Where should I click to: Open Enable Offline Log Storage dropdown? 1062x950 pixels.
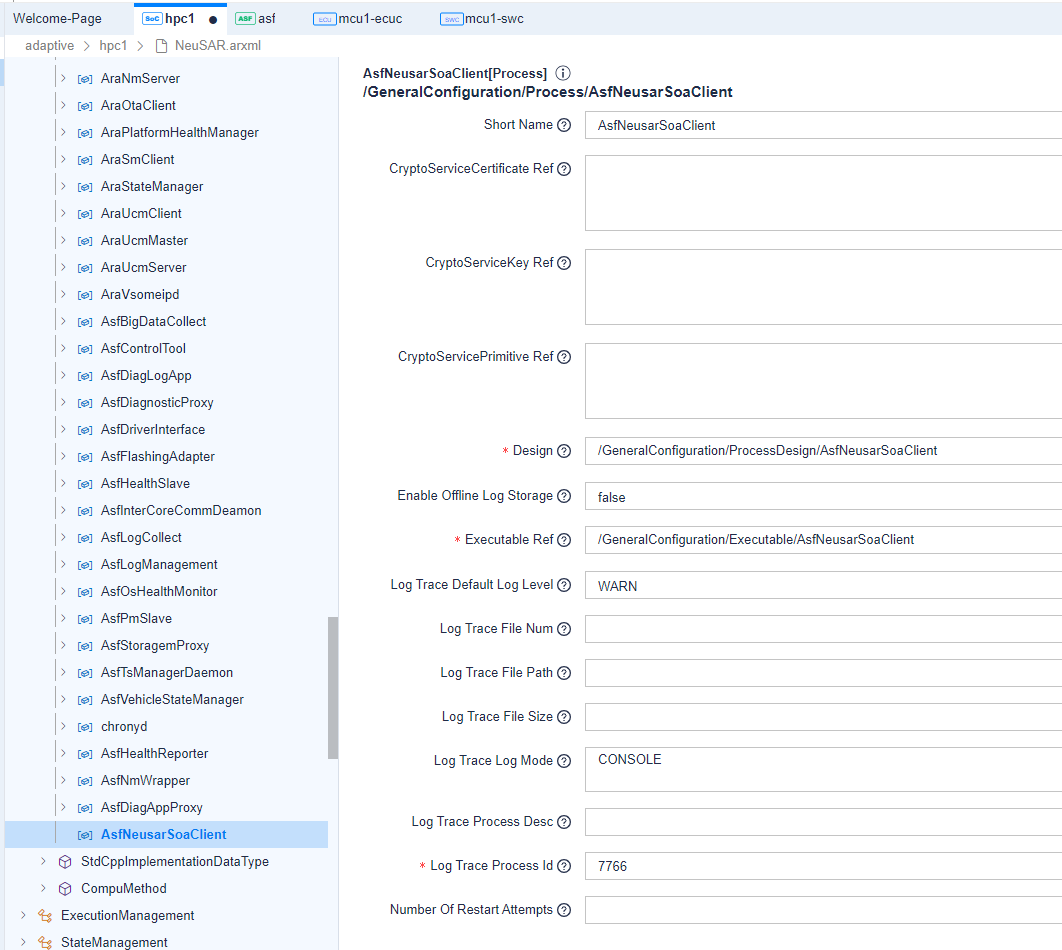pyautogui.click(x=822, y=496)
